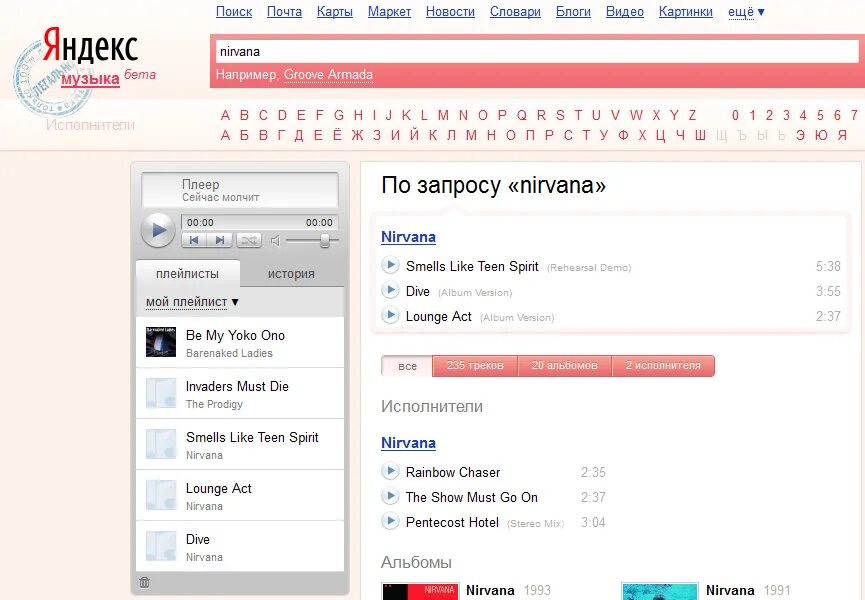Viewport: 865px width, 600px height.
Task: Play Smells Like Teen Spirit Rehearsal Demo
Action: click(x=390, y=265)
